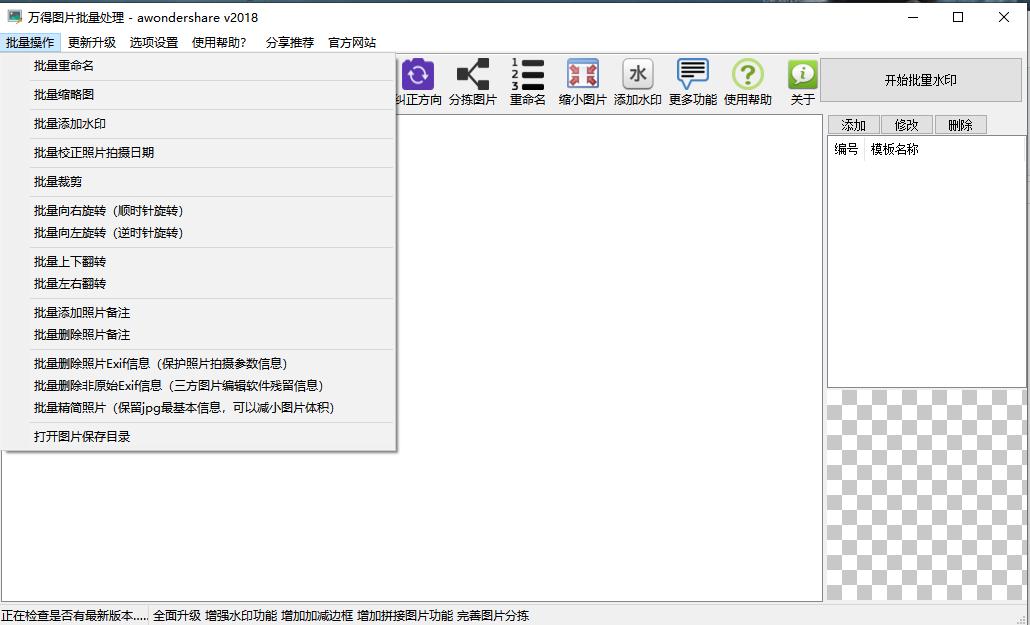The image size is (1030, 625).
Task: Click the 修改 template modify button
Action: [906, 124]
